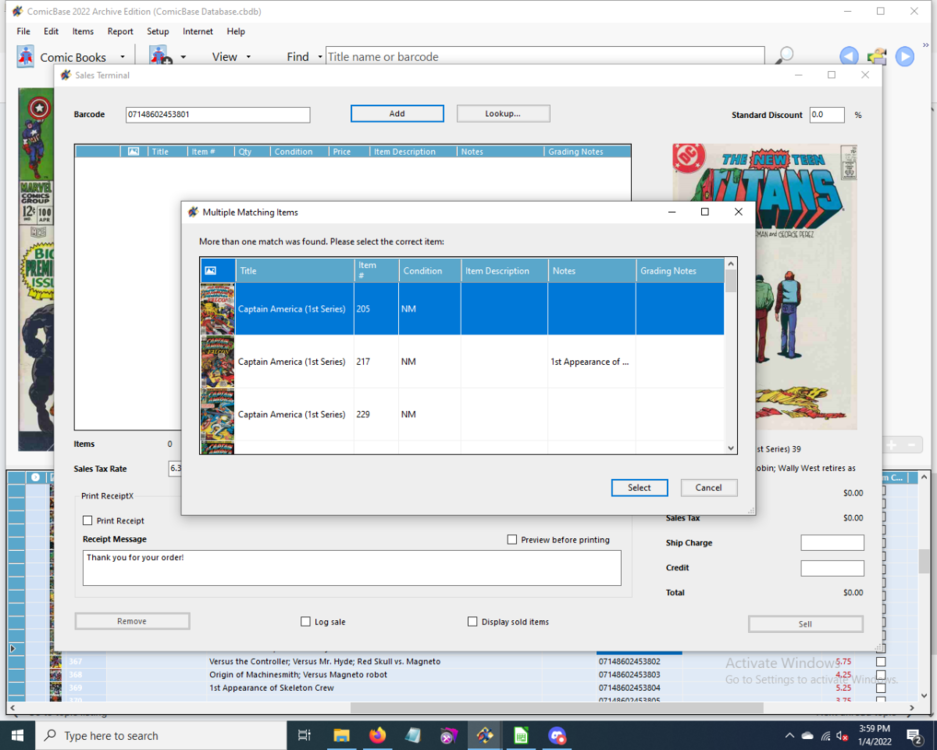Open Firefox from the taskbar
This screenshot has height=750, width=937.
tap(377, 735)
